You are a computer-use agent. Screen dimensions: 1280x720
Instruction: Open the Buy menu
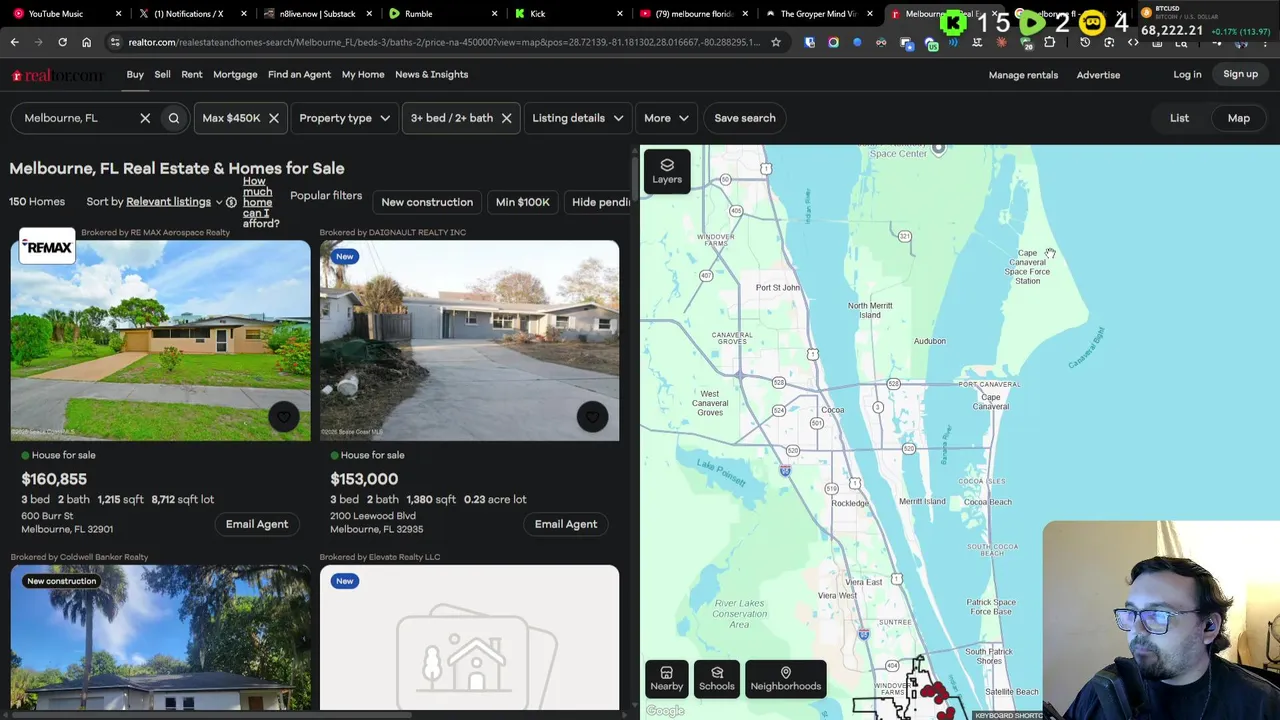(x=135, y=75)
